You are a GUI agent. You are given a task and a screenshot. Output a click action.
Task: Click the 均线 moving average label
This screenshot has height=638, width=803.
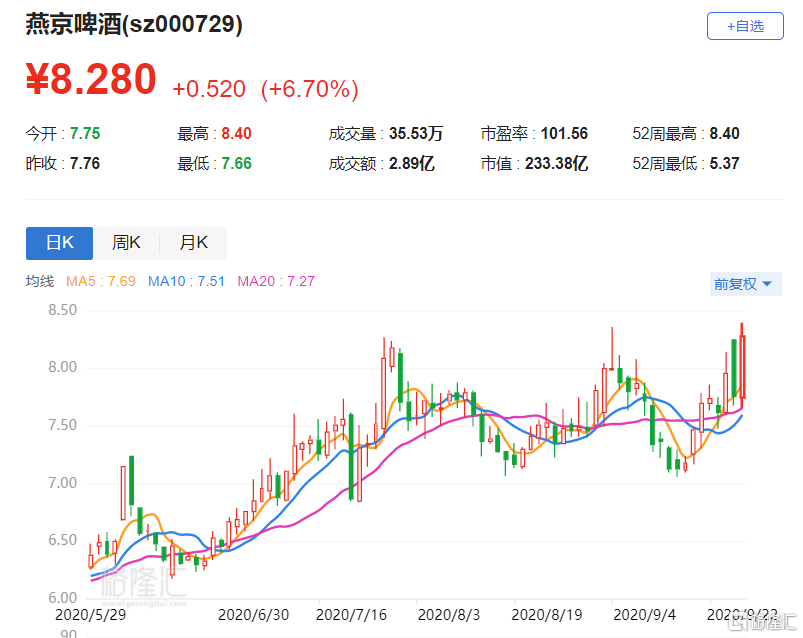click(x=40, y=281)
